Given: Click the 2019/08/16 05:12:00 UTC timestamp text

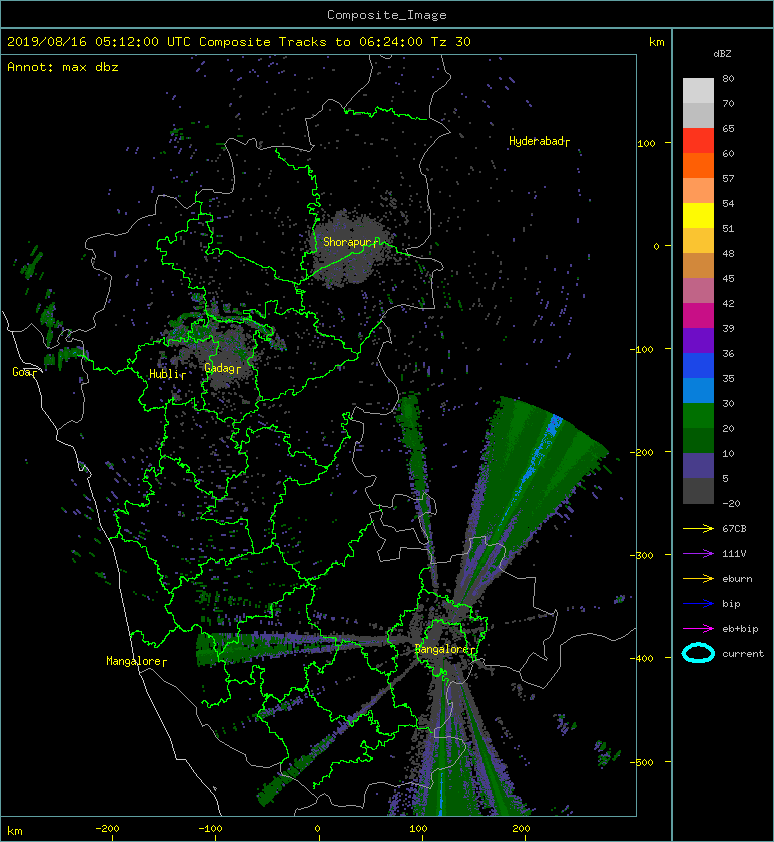Looking at the screenshot, I should (x=98, y=42).
